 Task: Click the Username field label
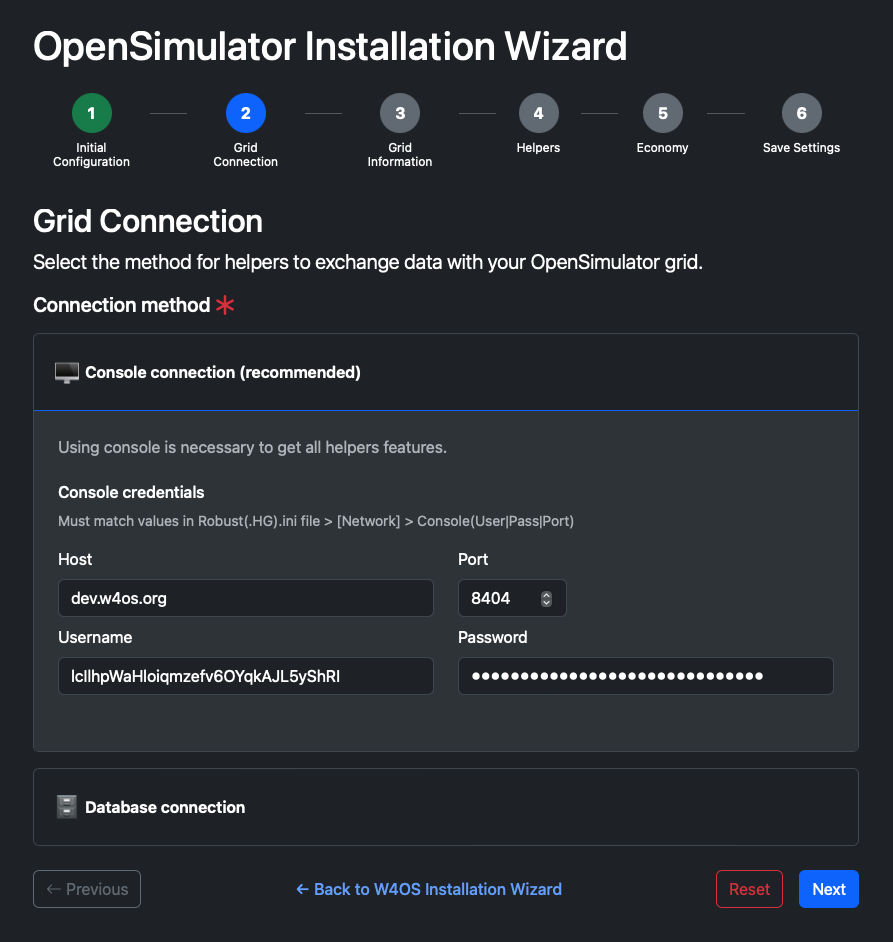click(x=95, y=637)
